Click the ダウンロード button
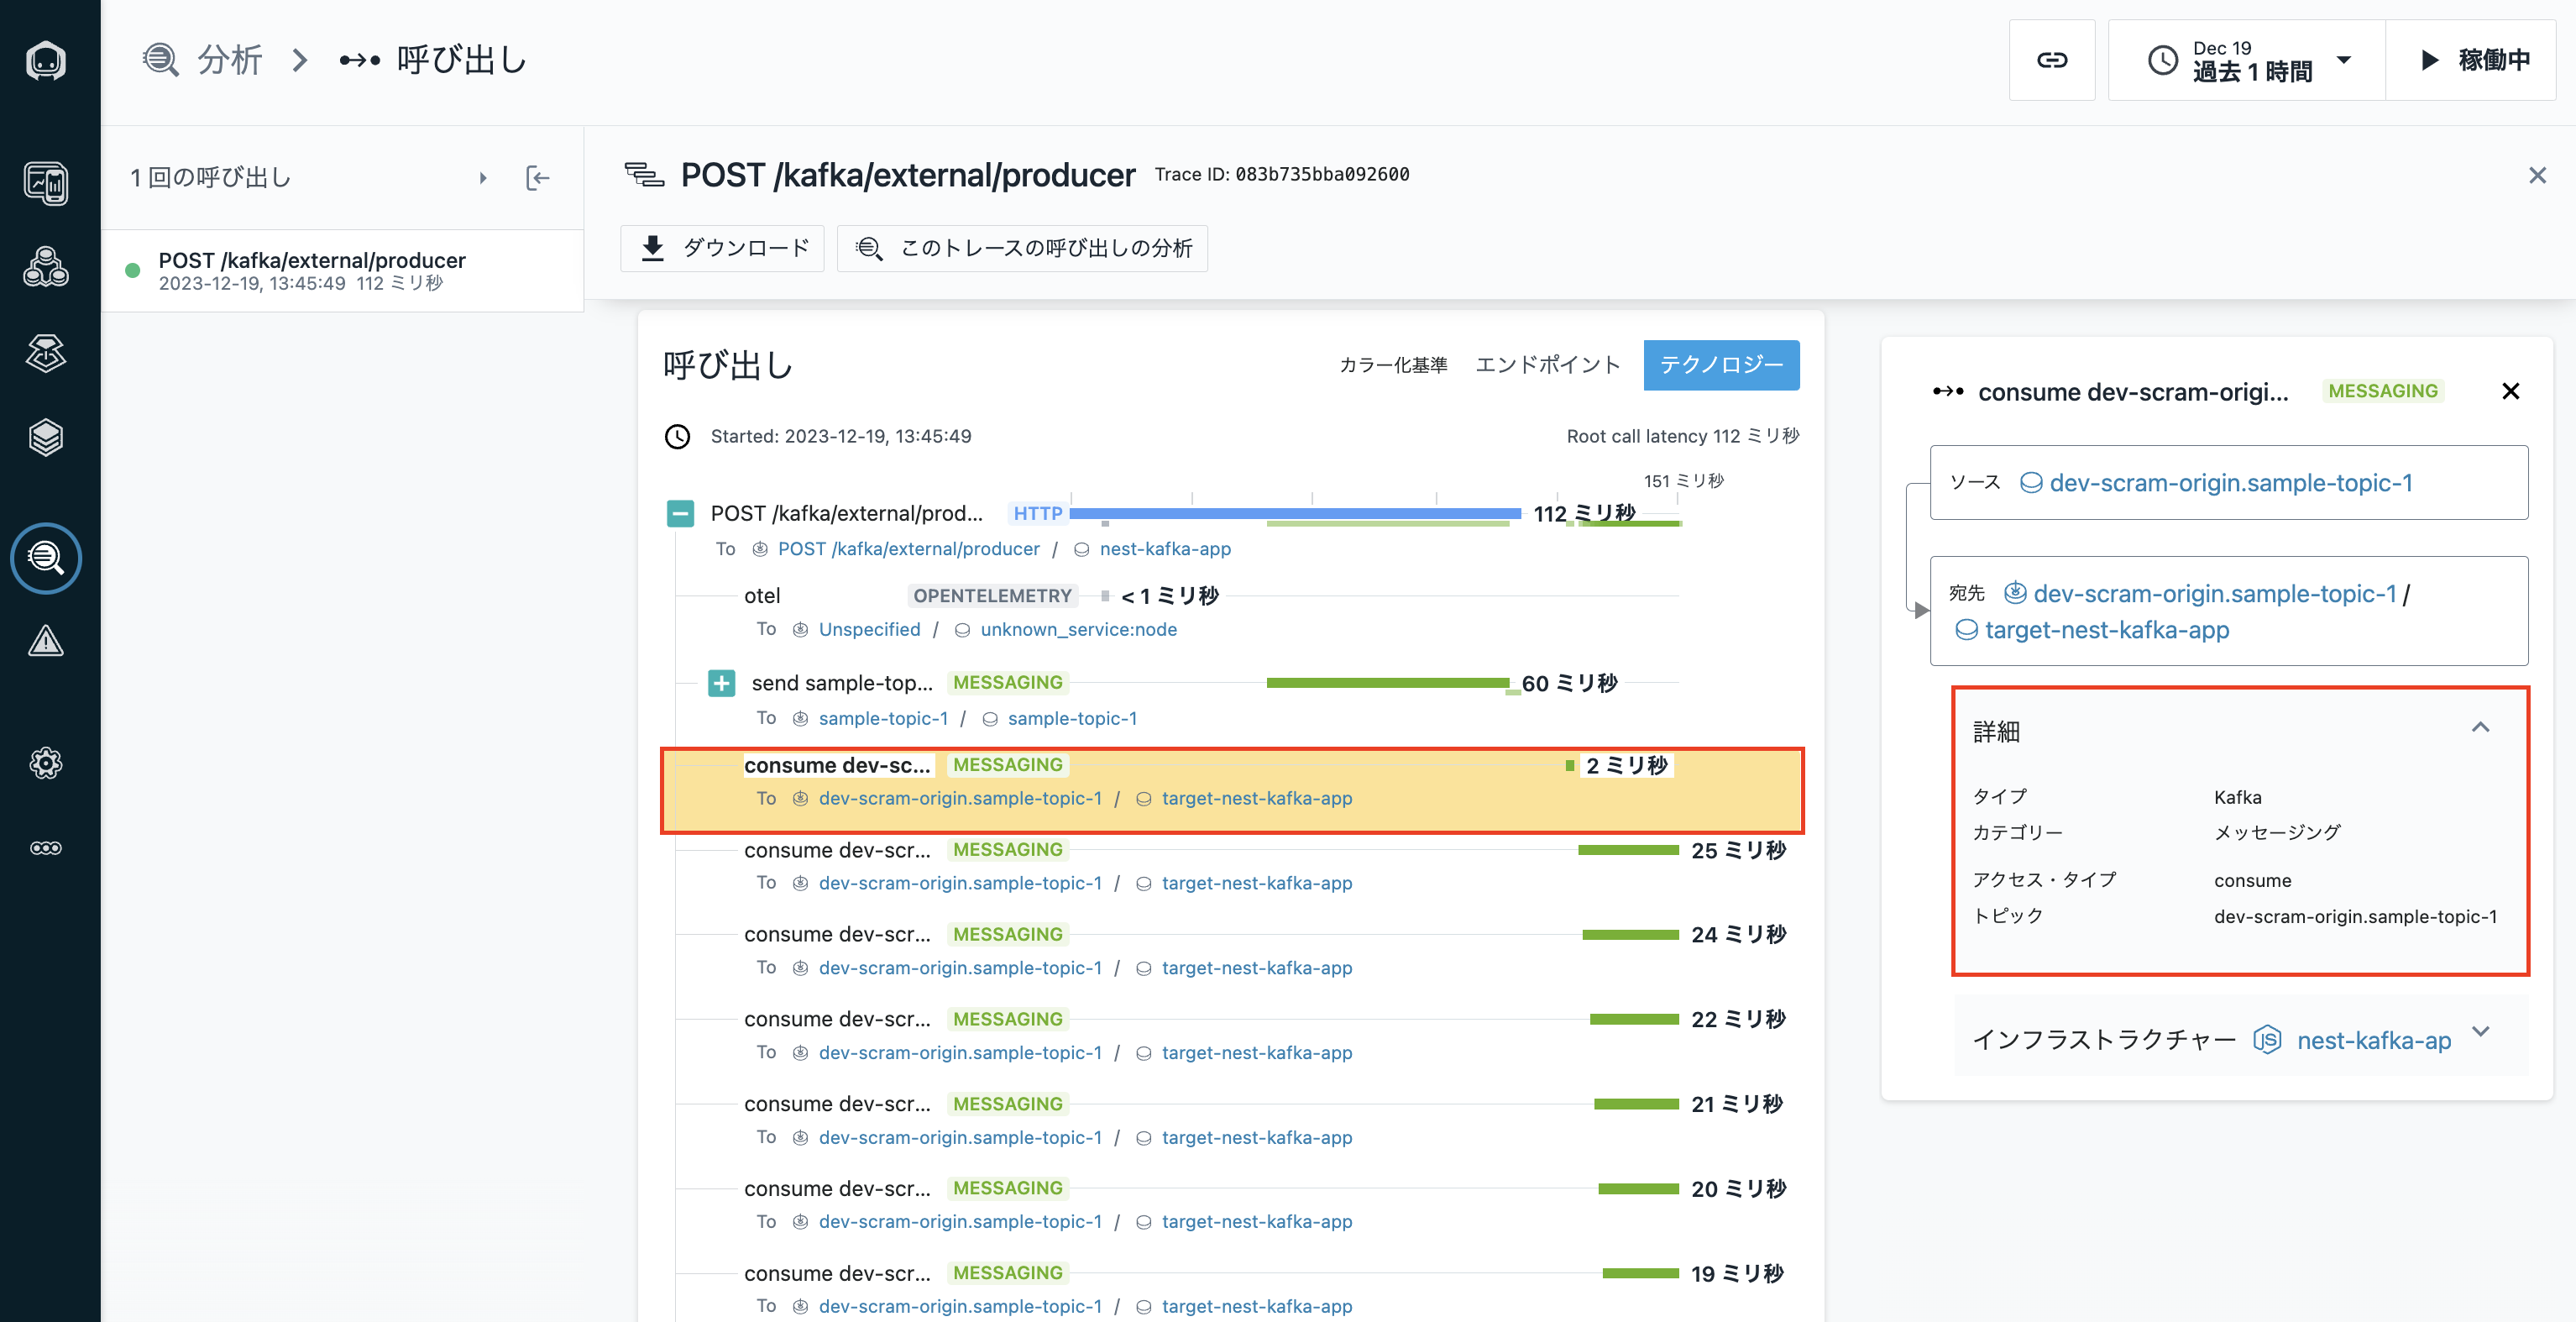Viewport: 2576px width, 1322px height. [723, 248]
